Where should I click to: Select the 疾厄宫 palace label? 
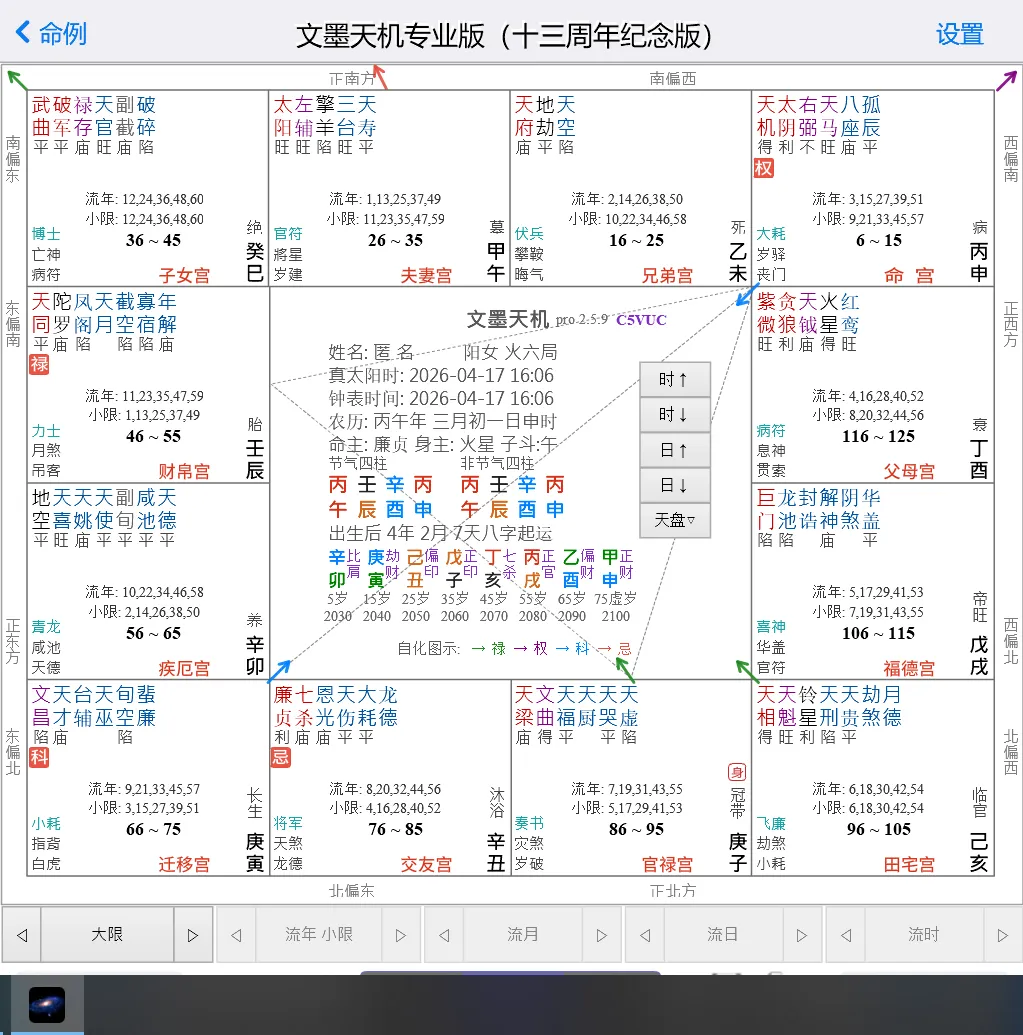point(184,668)
